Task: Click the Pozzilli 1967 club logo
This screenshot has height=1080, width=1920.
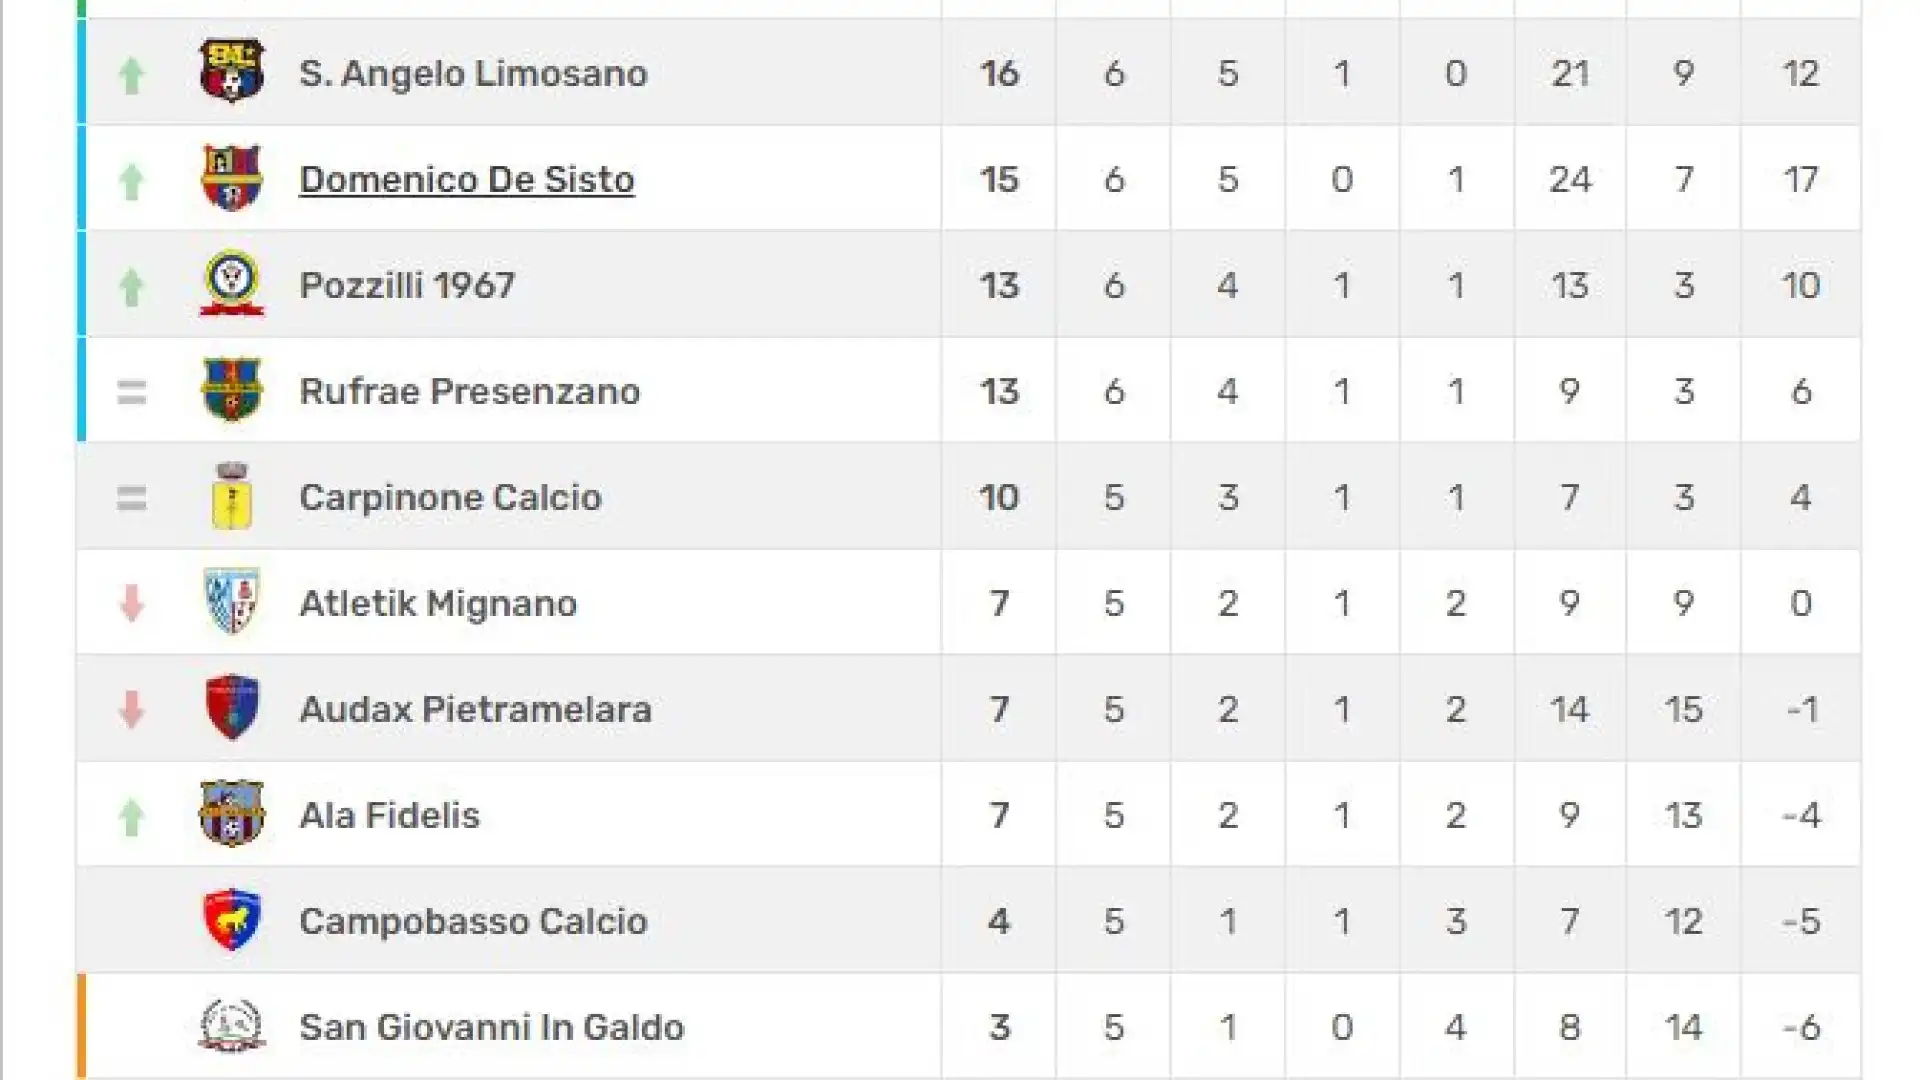Action: 231,284
